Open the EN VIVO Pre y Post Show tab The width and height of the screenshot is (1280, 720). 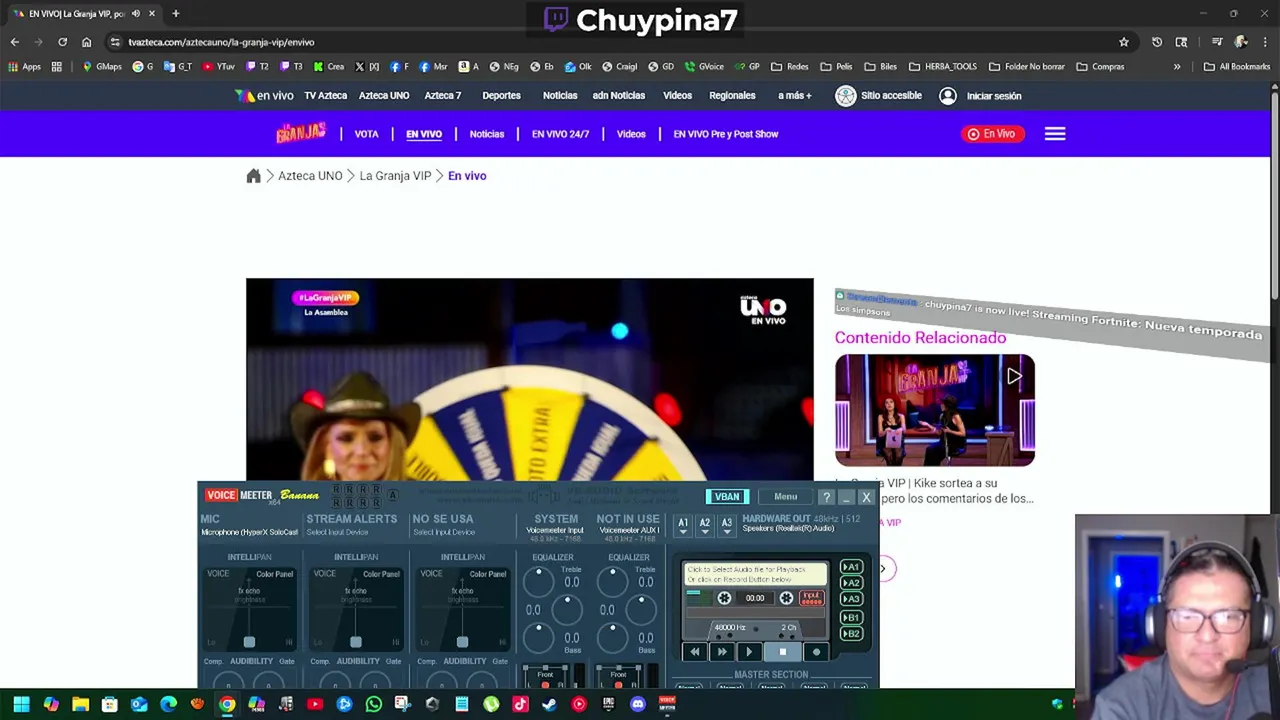726,134
